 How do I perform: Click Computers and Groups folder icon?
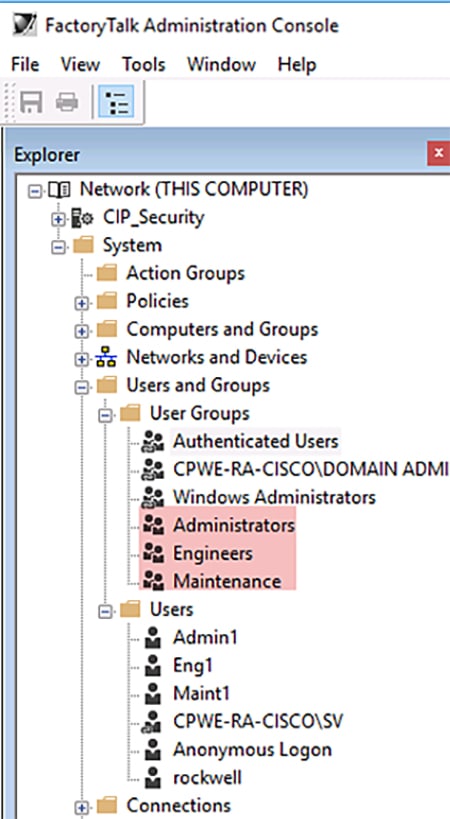click(x=107, y=329)
